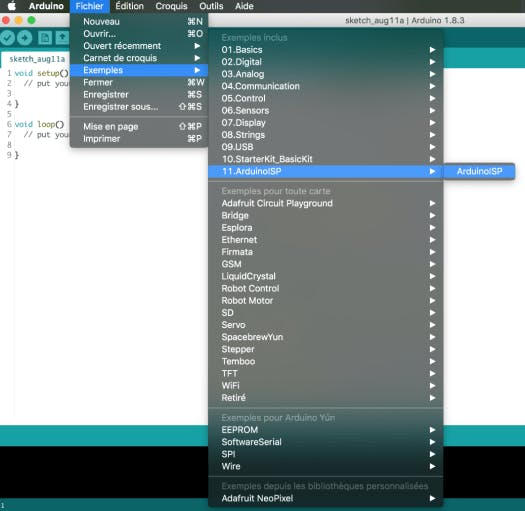525x511 pixels.
Task: Choose Enregistrer sous... menu entry
Action: point(139,107)
